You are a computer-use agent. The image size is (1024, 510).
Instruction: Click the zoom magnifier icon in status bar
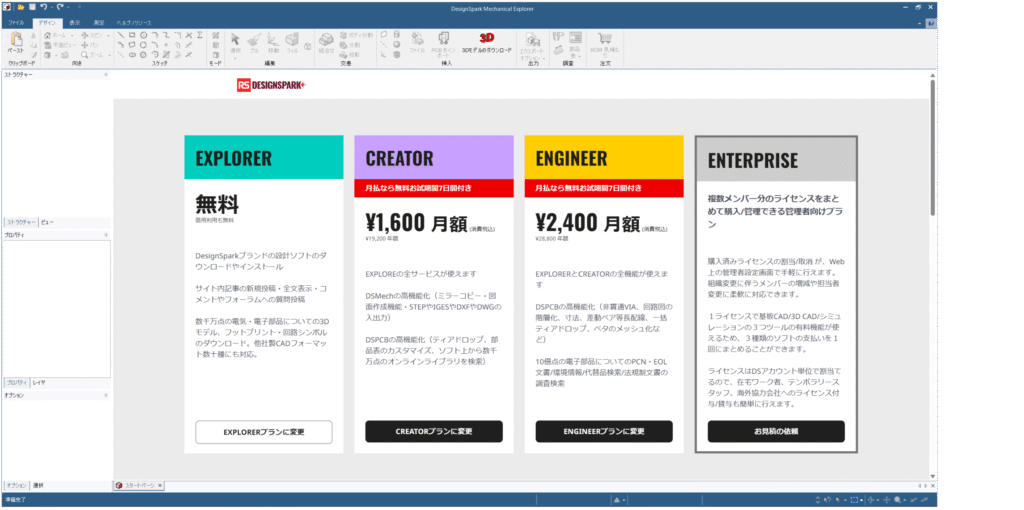(897, 500)
